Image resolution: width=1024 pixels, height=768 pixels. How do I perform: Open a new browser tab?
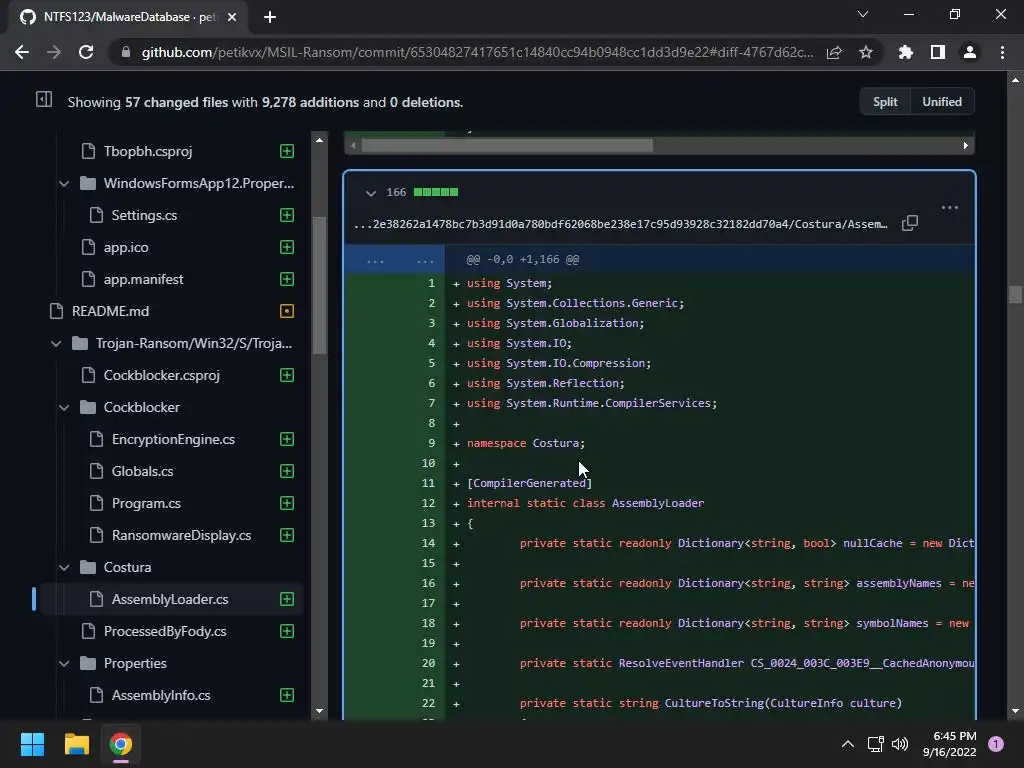tap(270, 17)
